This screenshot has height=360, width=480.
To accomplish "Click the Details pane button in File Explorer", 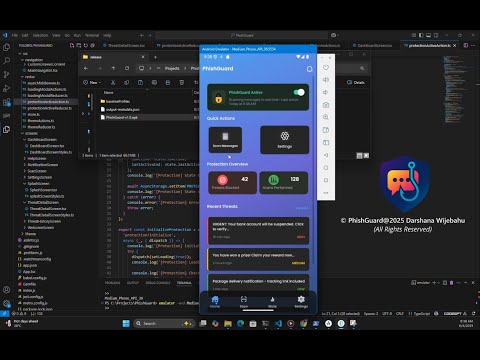I will coord(356,82).
